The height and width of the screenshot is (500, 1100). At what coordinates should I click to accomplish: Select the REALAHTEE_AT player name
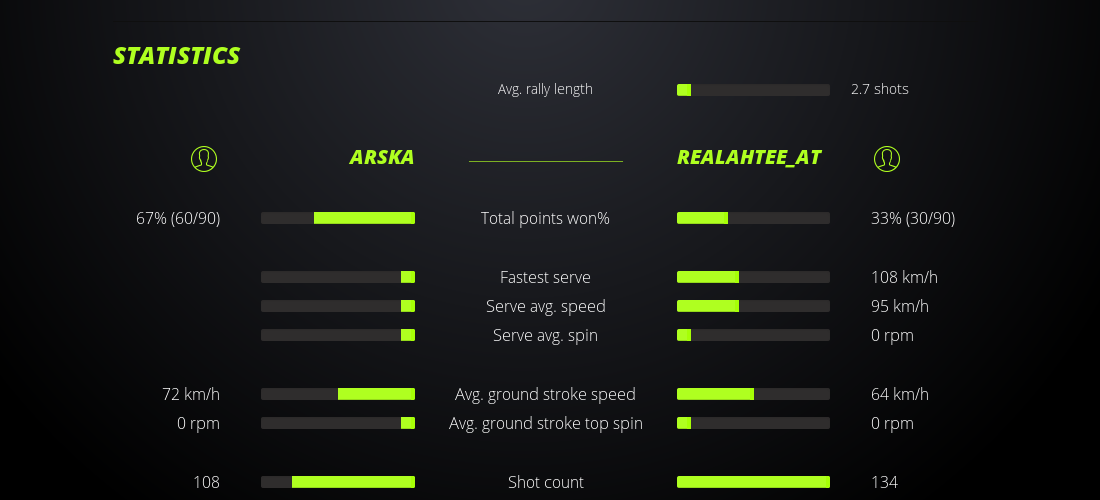[x=749, y=157]
